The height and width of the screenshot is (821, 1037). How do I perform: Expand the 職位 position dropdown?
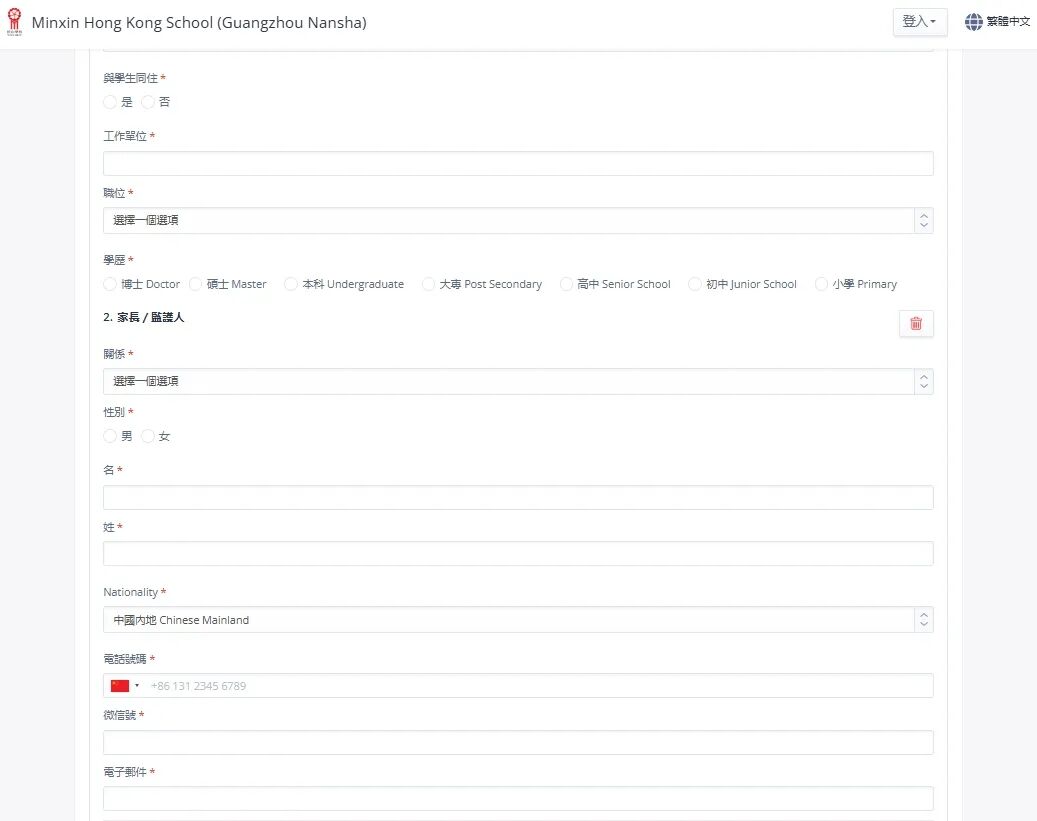(518, 221)
